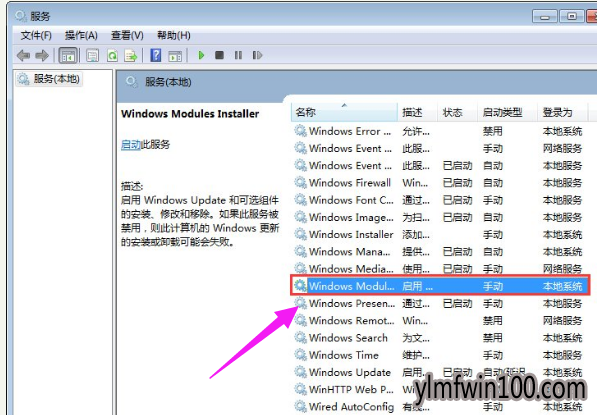The height and width of the screenshot is (415, 597).
Task: Sort by the 启动类型 column header
Action: 508,112
